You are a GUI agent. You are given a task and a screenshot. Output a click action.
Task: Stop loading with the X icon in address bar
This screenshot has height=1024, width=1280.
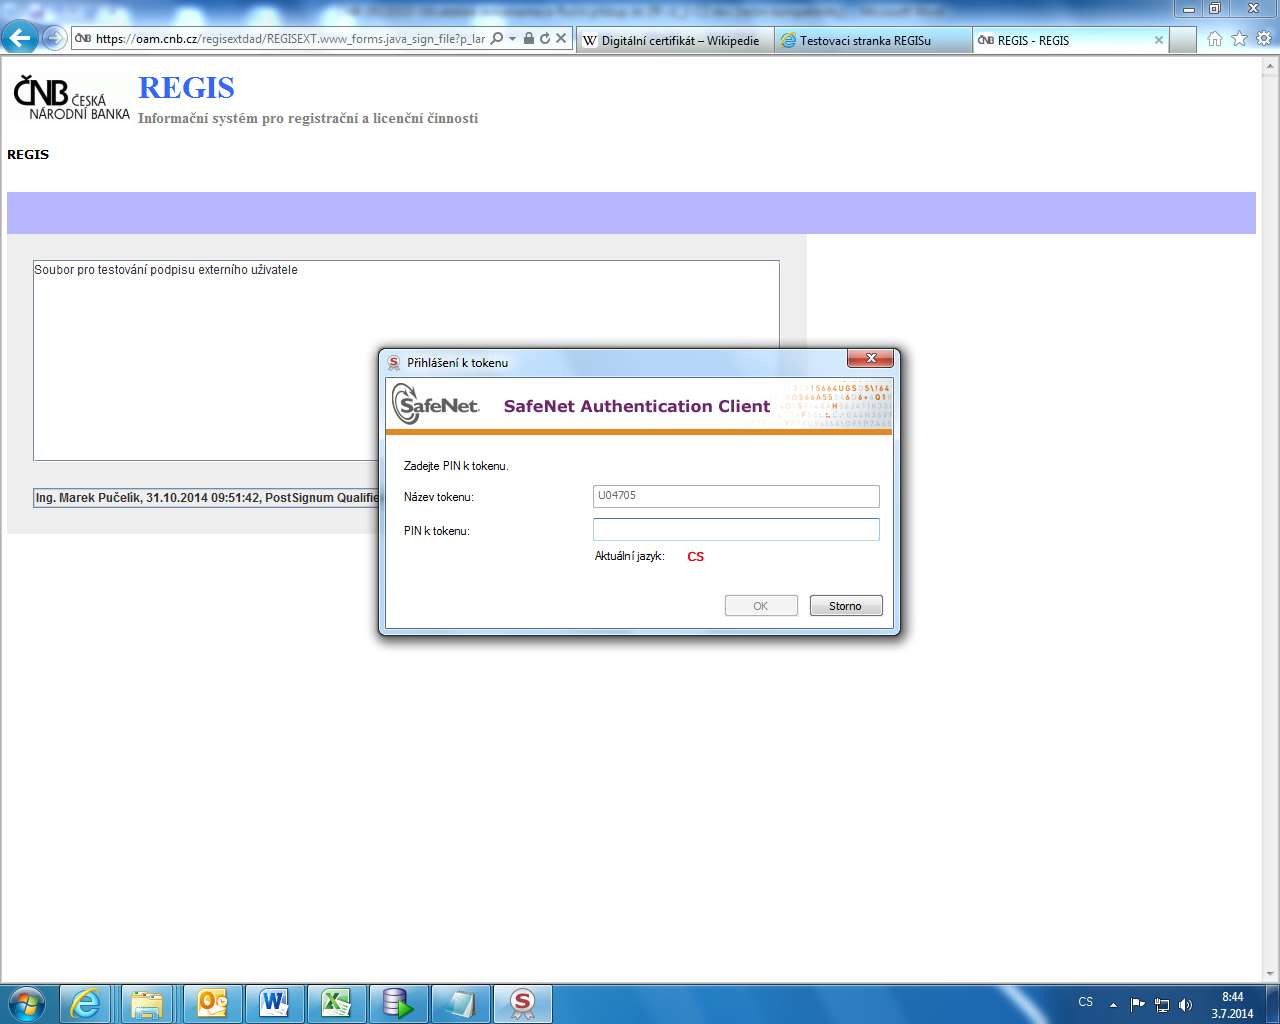coord(561,39)
